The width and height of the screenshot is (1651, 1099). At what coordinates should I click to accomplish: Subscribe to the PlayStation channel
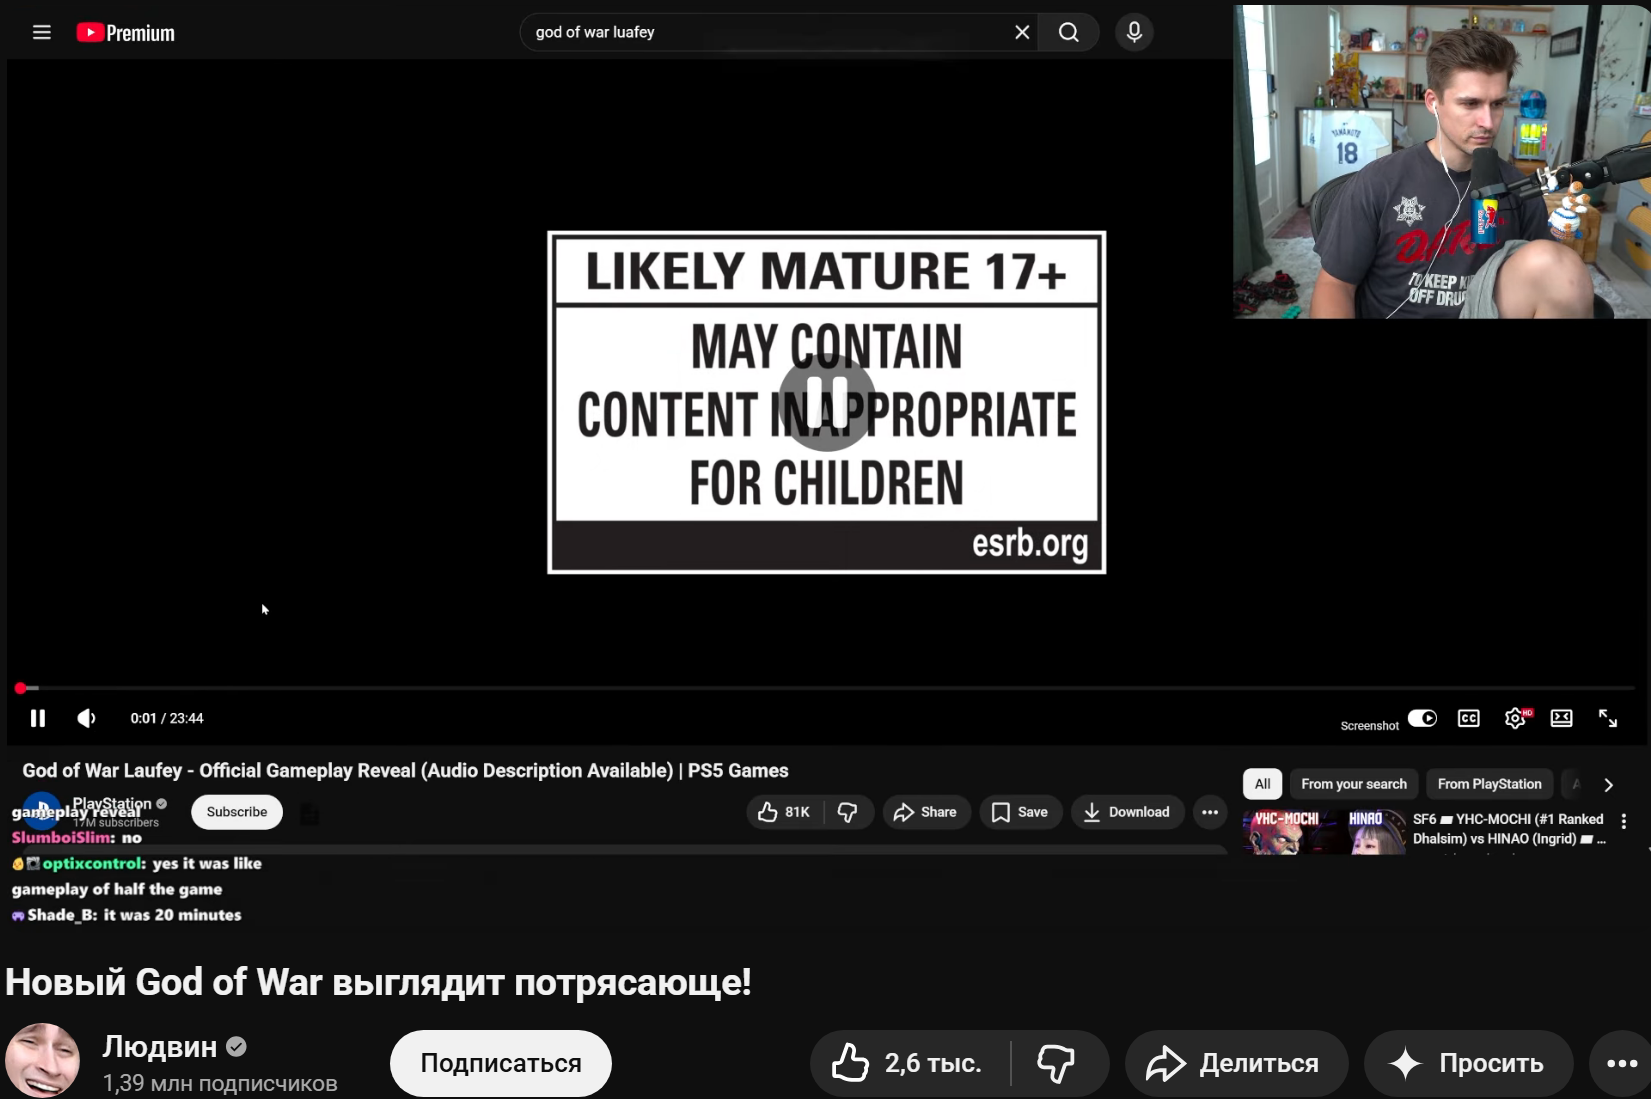click(x=237, y=812)
